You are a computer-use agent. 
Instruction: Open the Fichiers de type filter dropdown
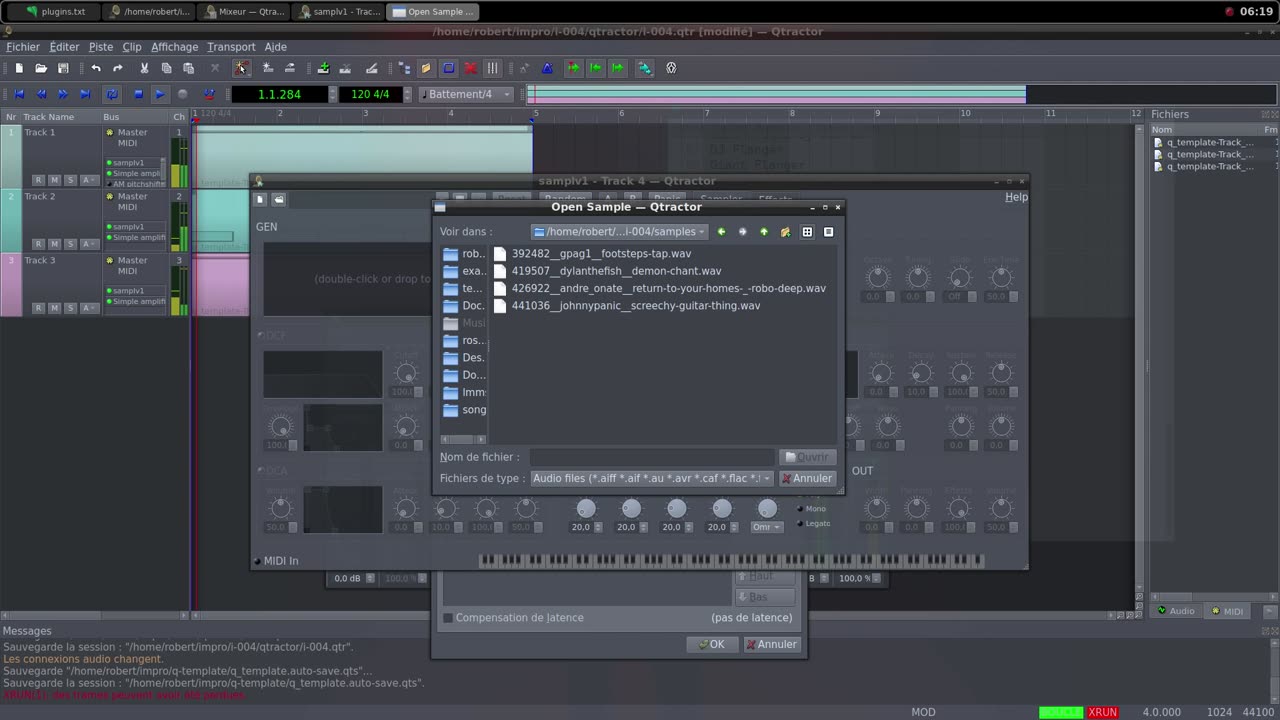pyautogui.click(x=651, y=478)
